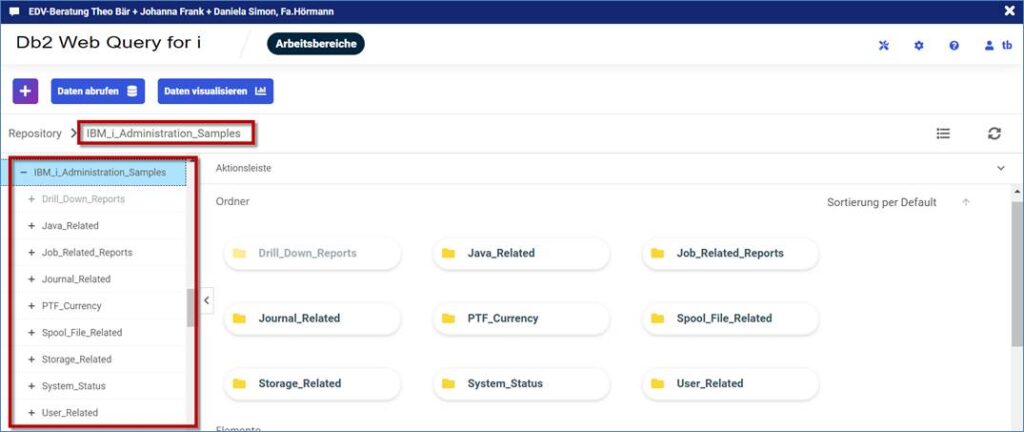Open the Arbeitsbereiche pill
1024x432 pixels.
[315, 44]
